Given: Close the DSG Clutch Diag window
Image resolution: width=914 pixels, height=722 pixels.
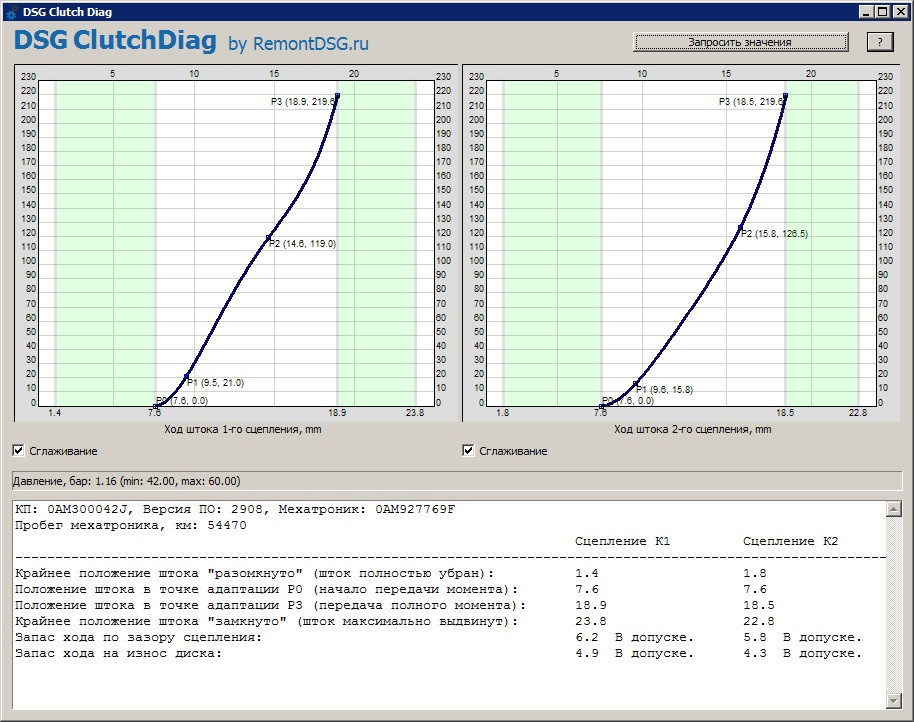Looking at the screenshot, I should tap(900, 12).
